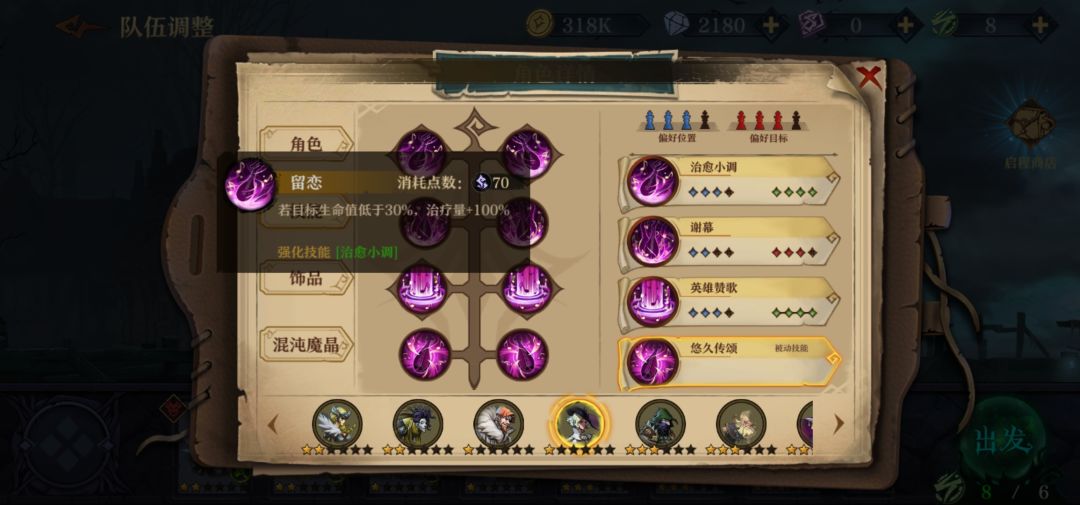Screen dimensions: 1080x505
Task: Click bottom-left skill tree node
Action: tap(425, 355)
